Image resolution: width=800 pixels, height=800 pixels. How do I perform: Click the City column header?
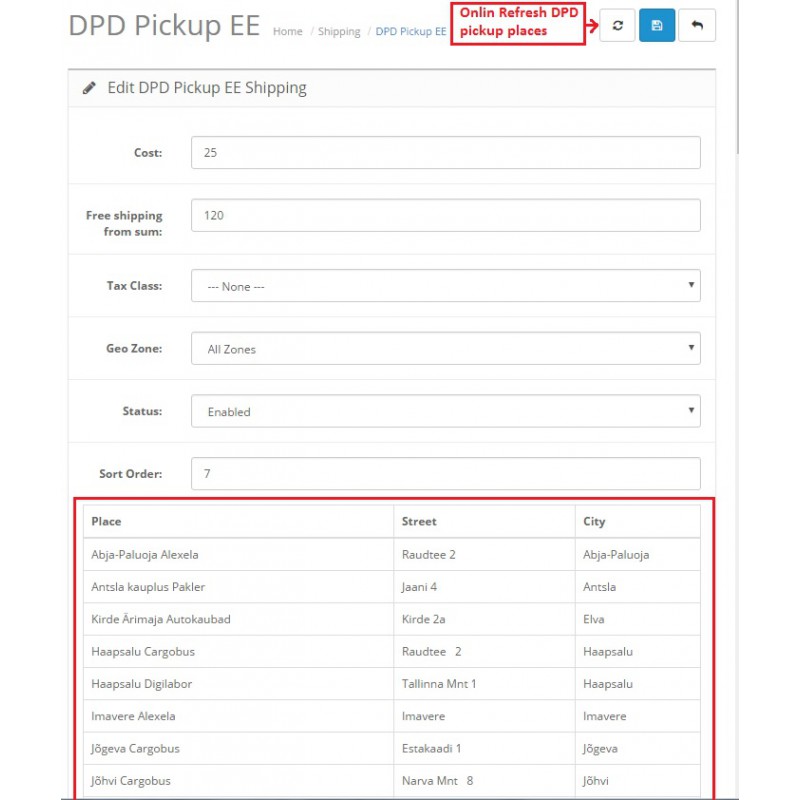pos(594,521)
